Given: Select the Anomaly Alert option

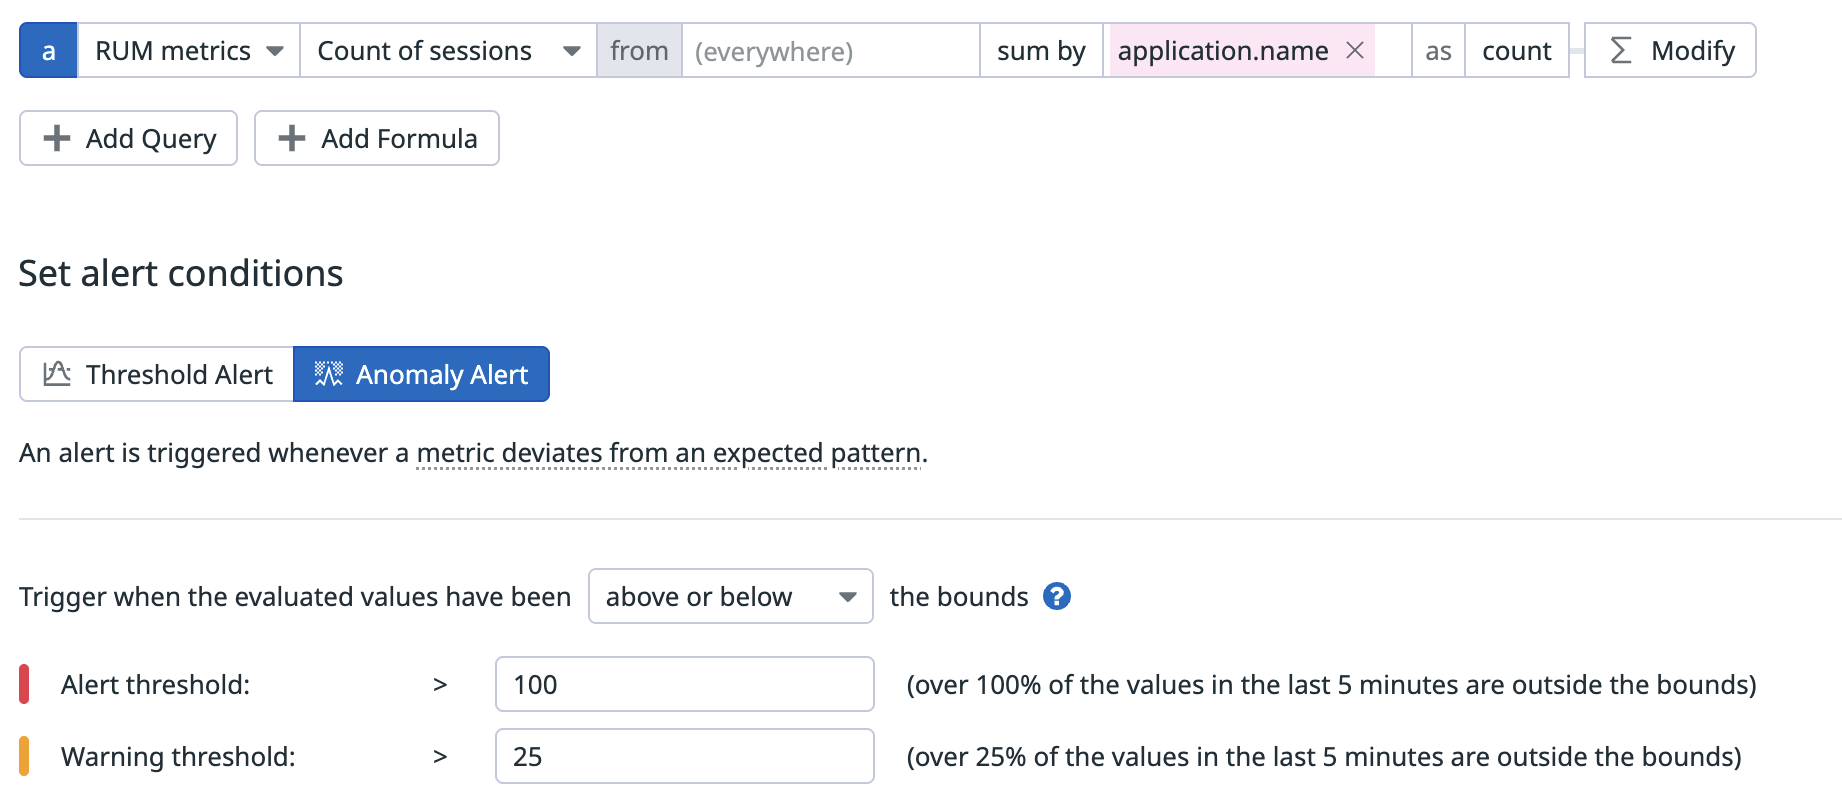Looking at the screenshot, I should tap(421, 374).
